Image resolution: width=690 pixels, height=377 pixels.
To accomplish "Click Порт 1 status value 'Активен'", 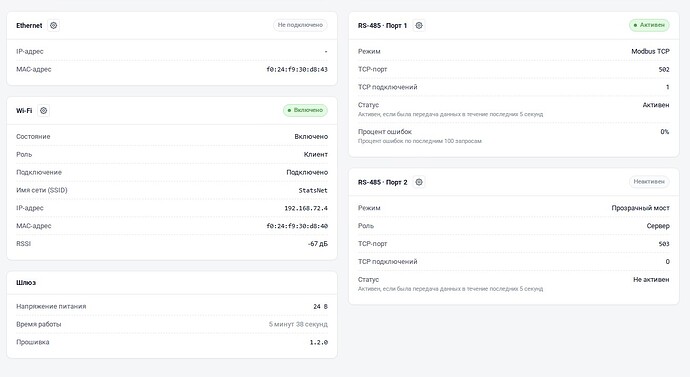I will [x=656, y=105].
